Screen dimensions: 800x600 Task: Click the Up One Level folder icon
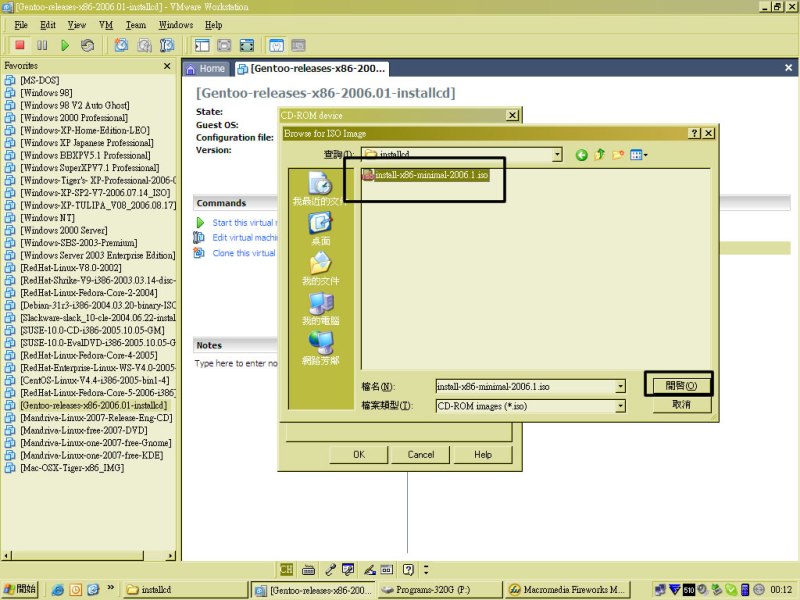pos(599,155)
